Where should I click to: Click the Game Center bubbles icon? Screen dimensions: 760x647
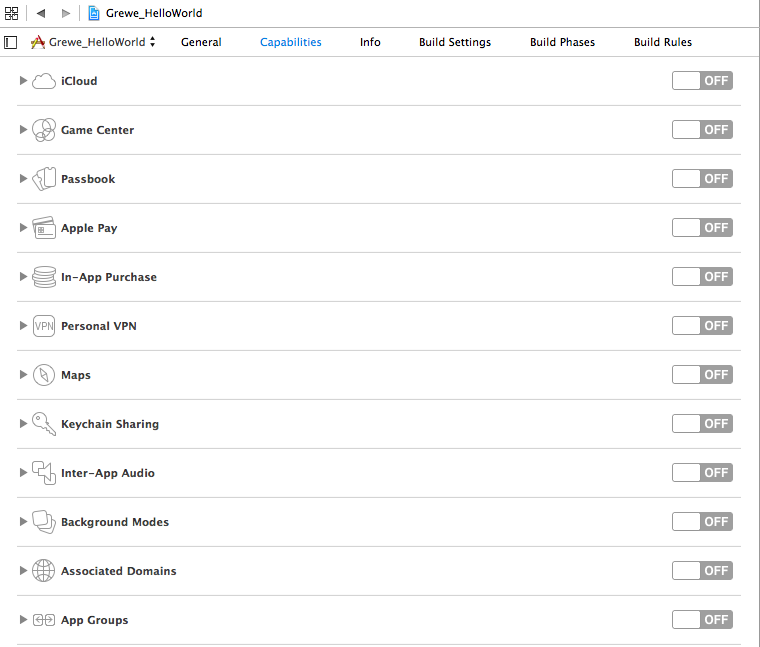point(44,130)
